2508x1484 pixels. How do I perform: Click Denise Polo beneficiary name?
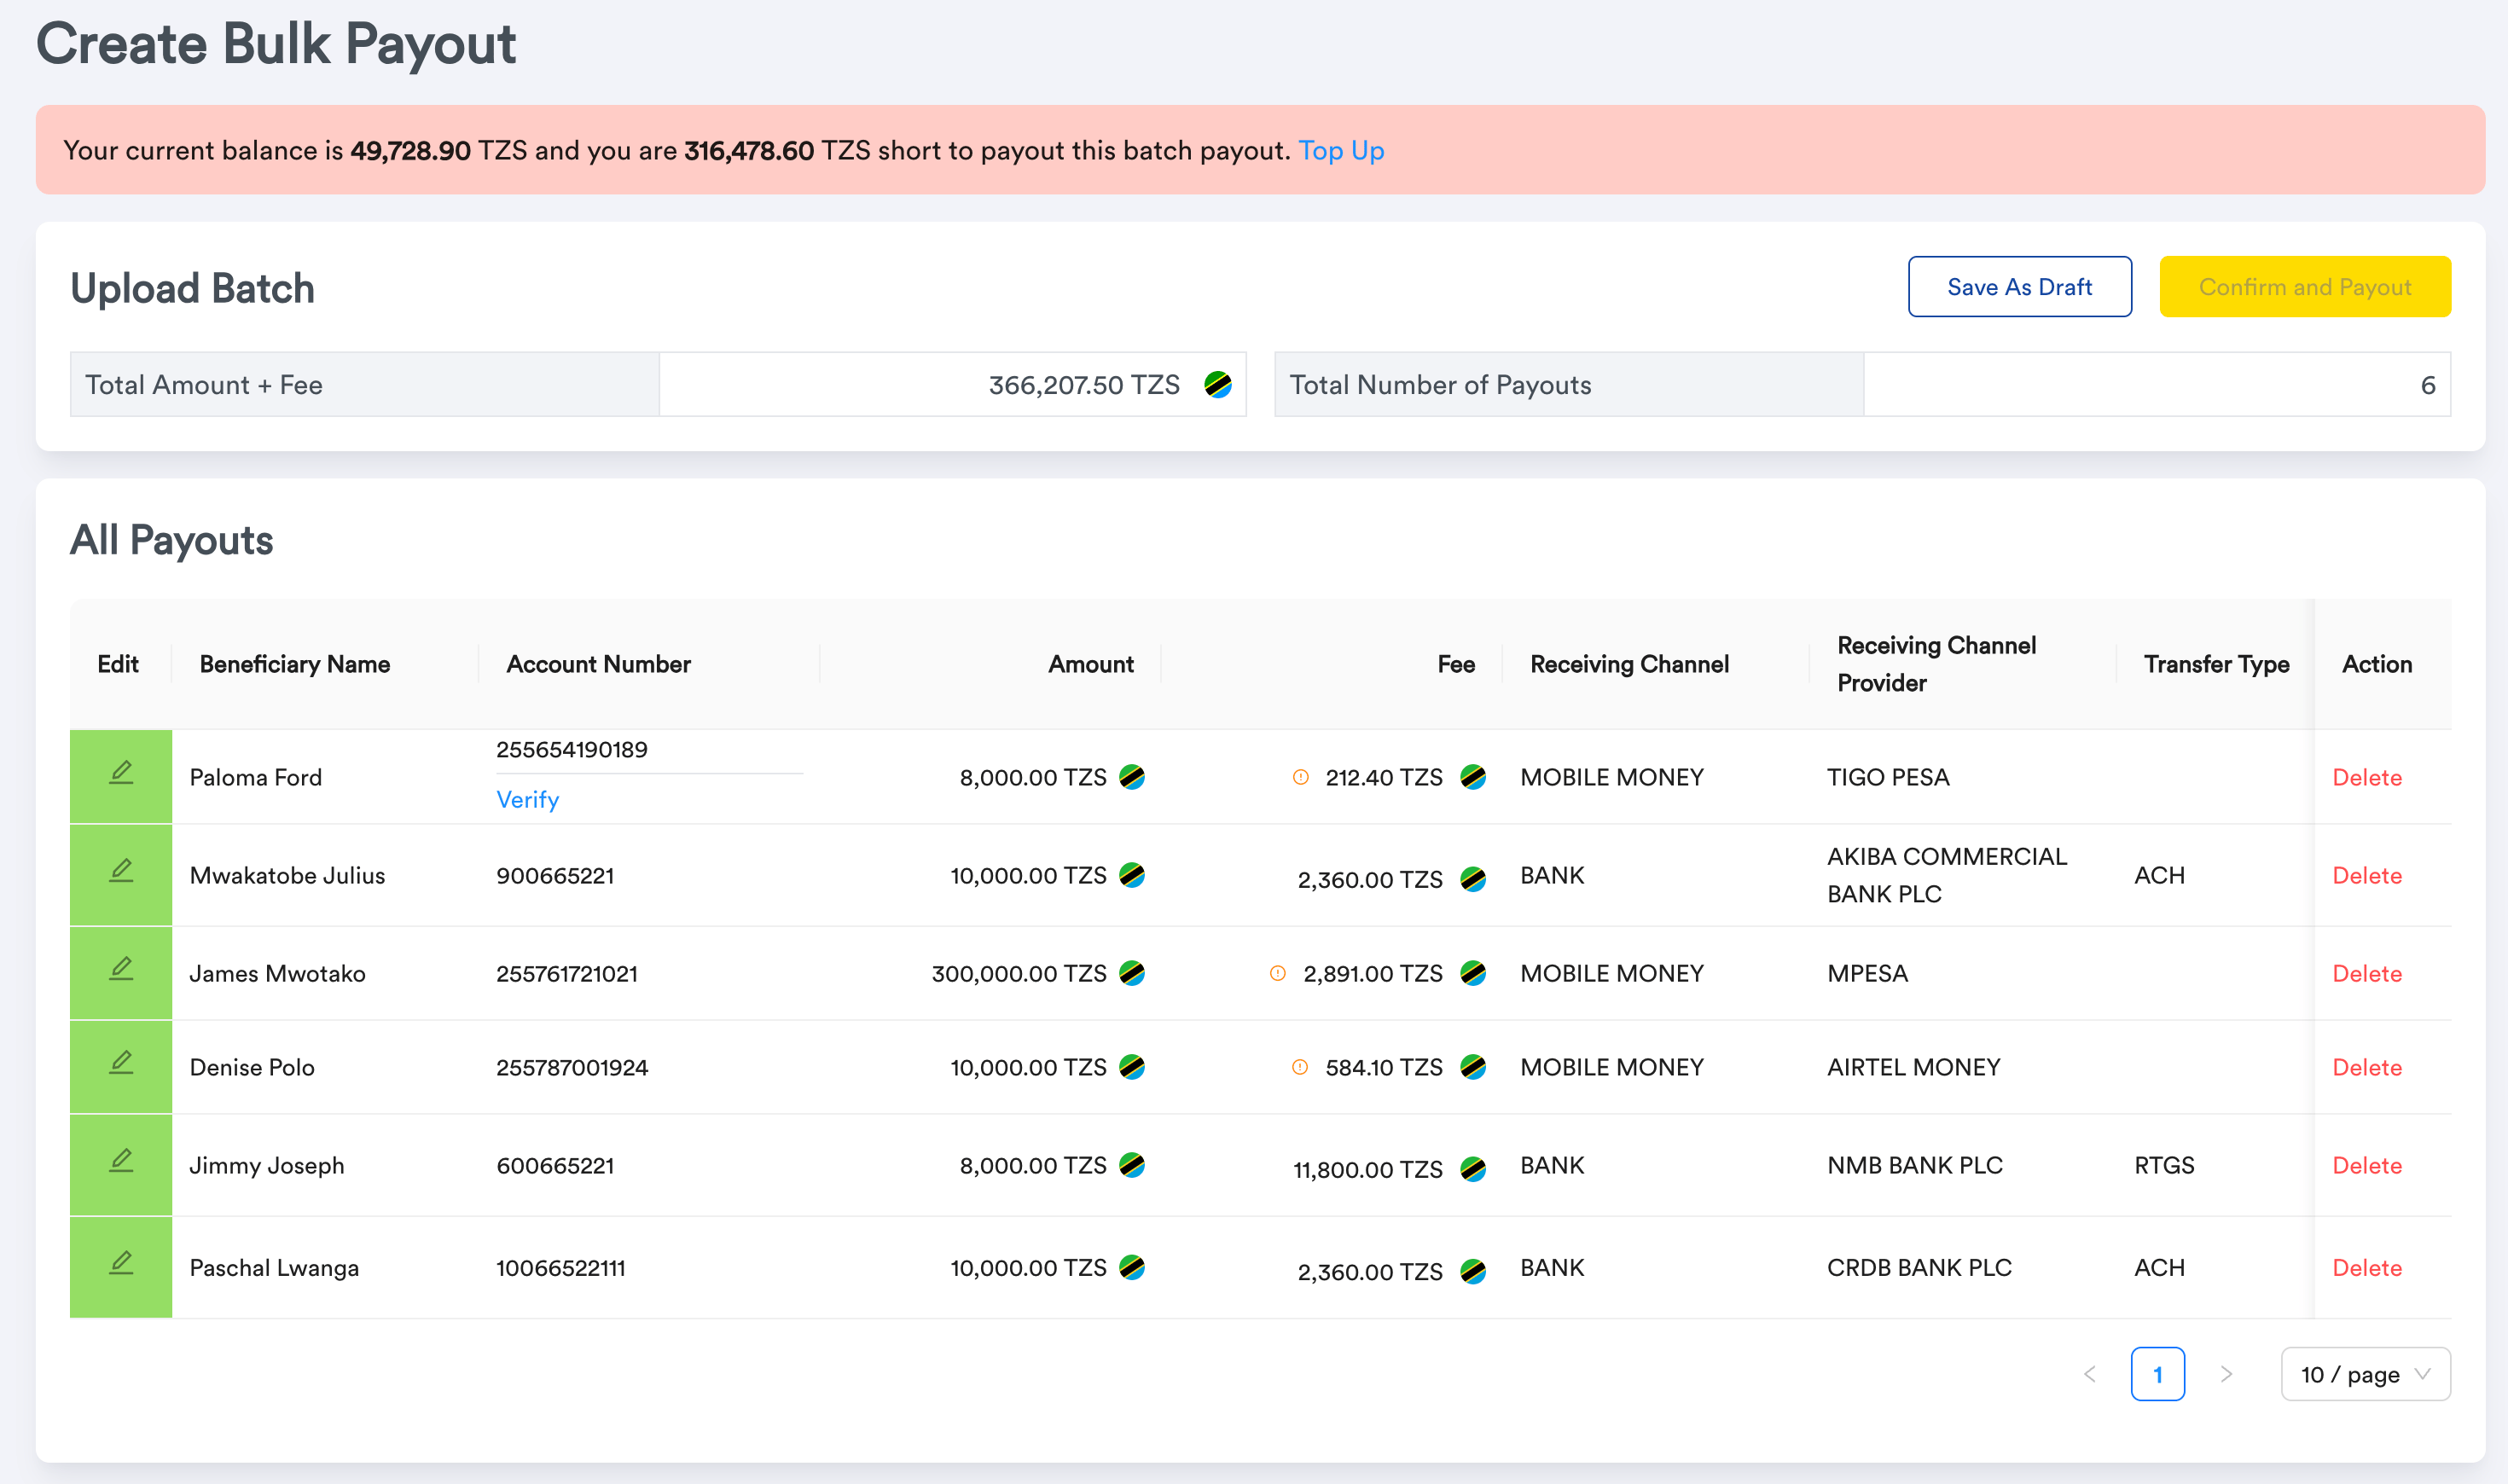pos(252,1067)
